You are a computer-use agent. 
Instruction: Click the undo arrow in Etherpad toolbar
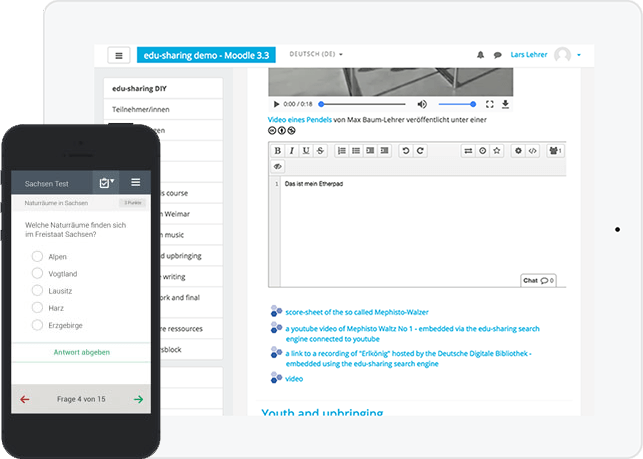(405, 150)
